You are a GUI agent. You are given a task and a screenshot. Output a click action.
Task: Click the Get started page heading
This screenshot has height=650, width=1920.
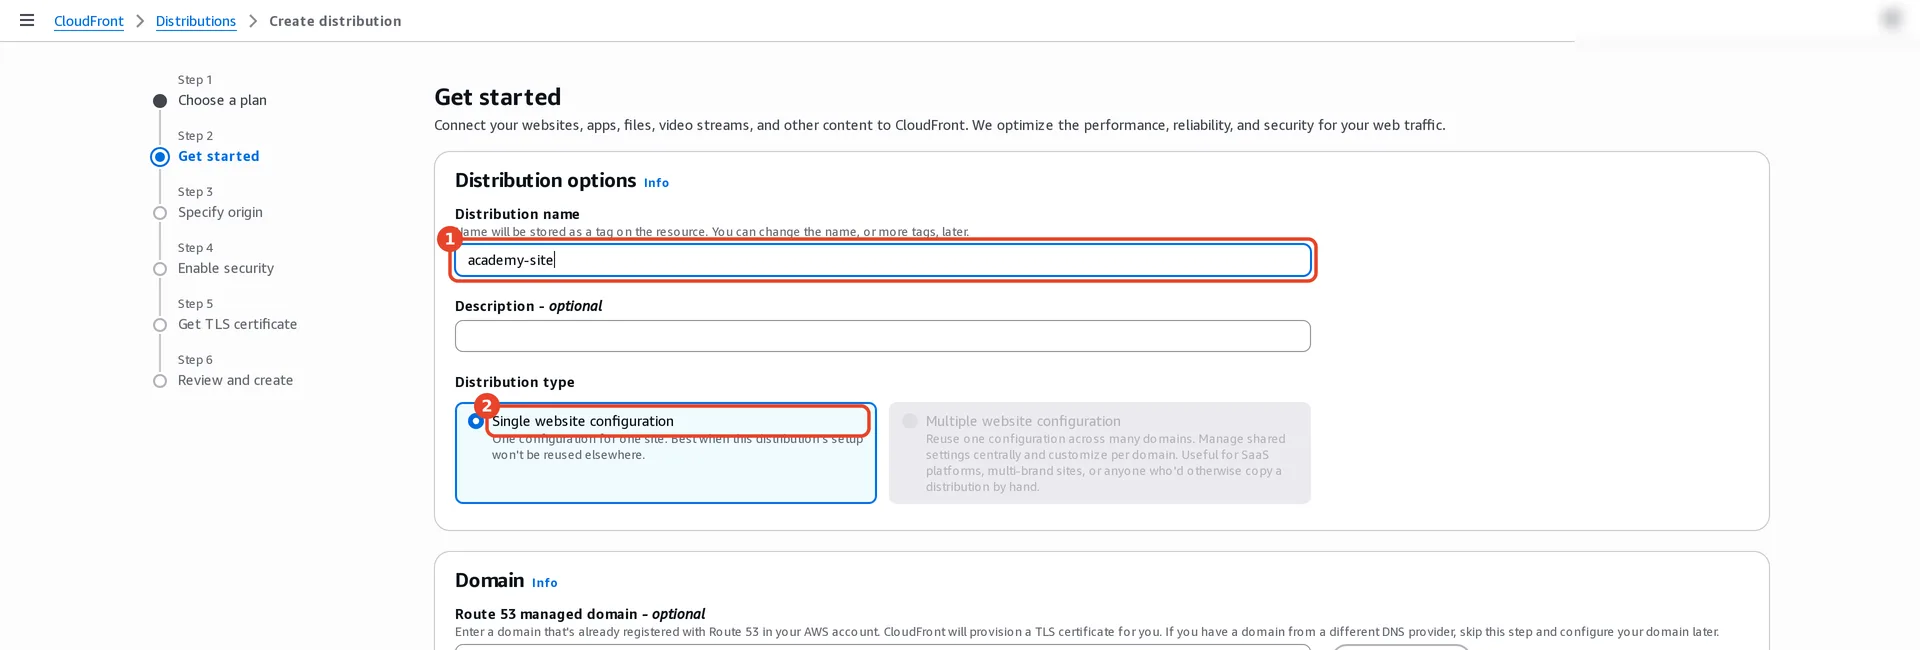(x=498, y=97)
